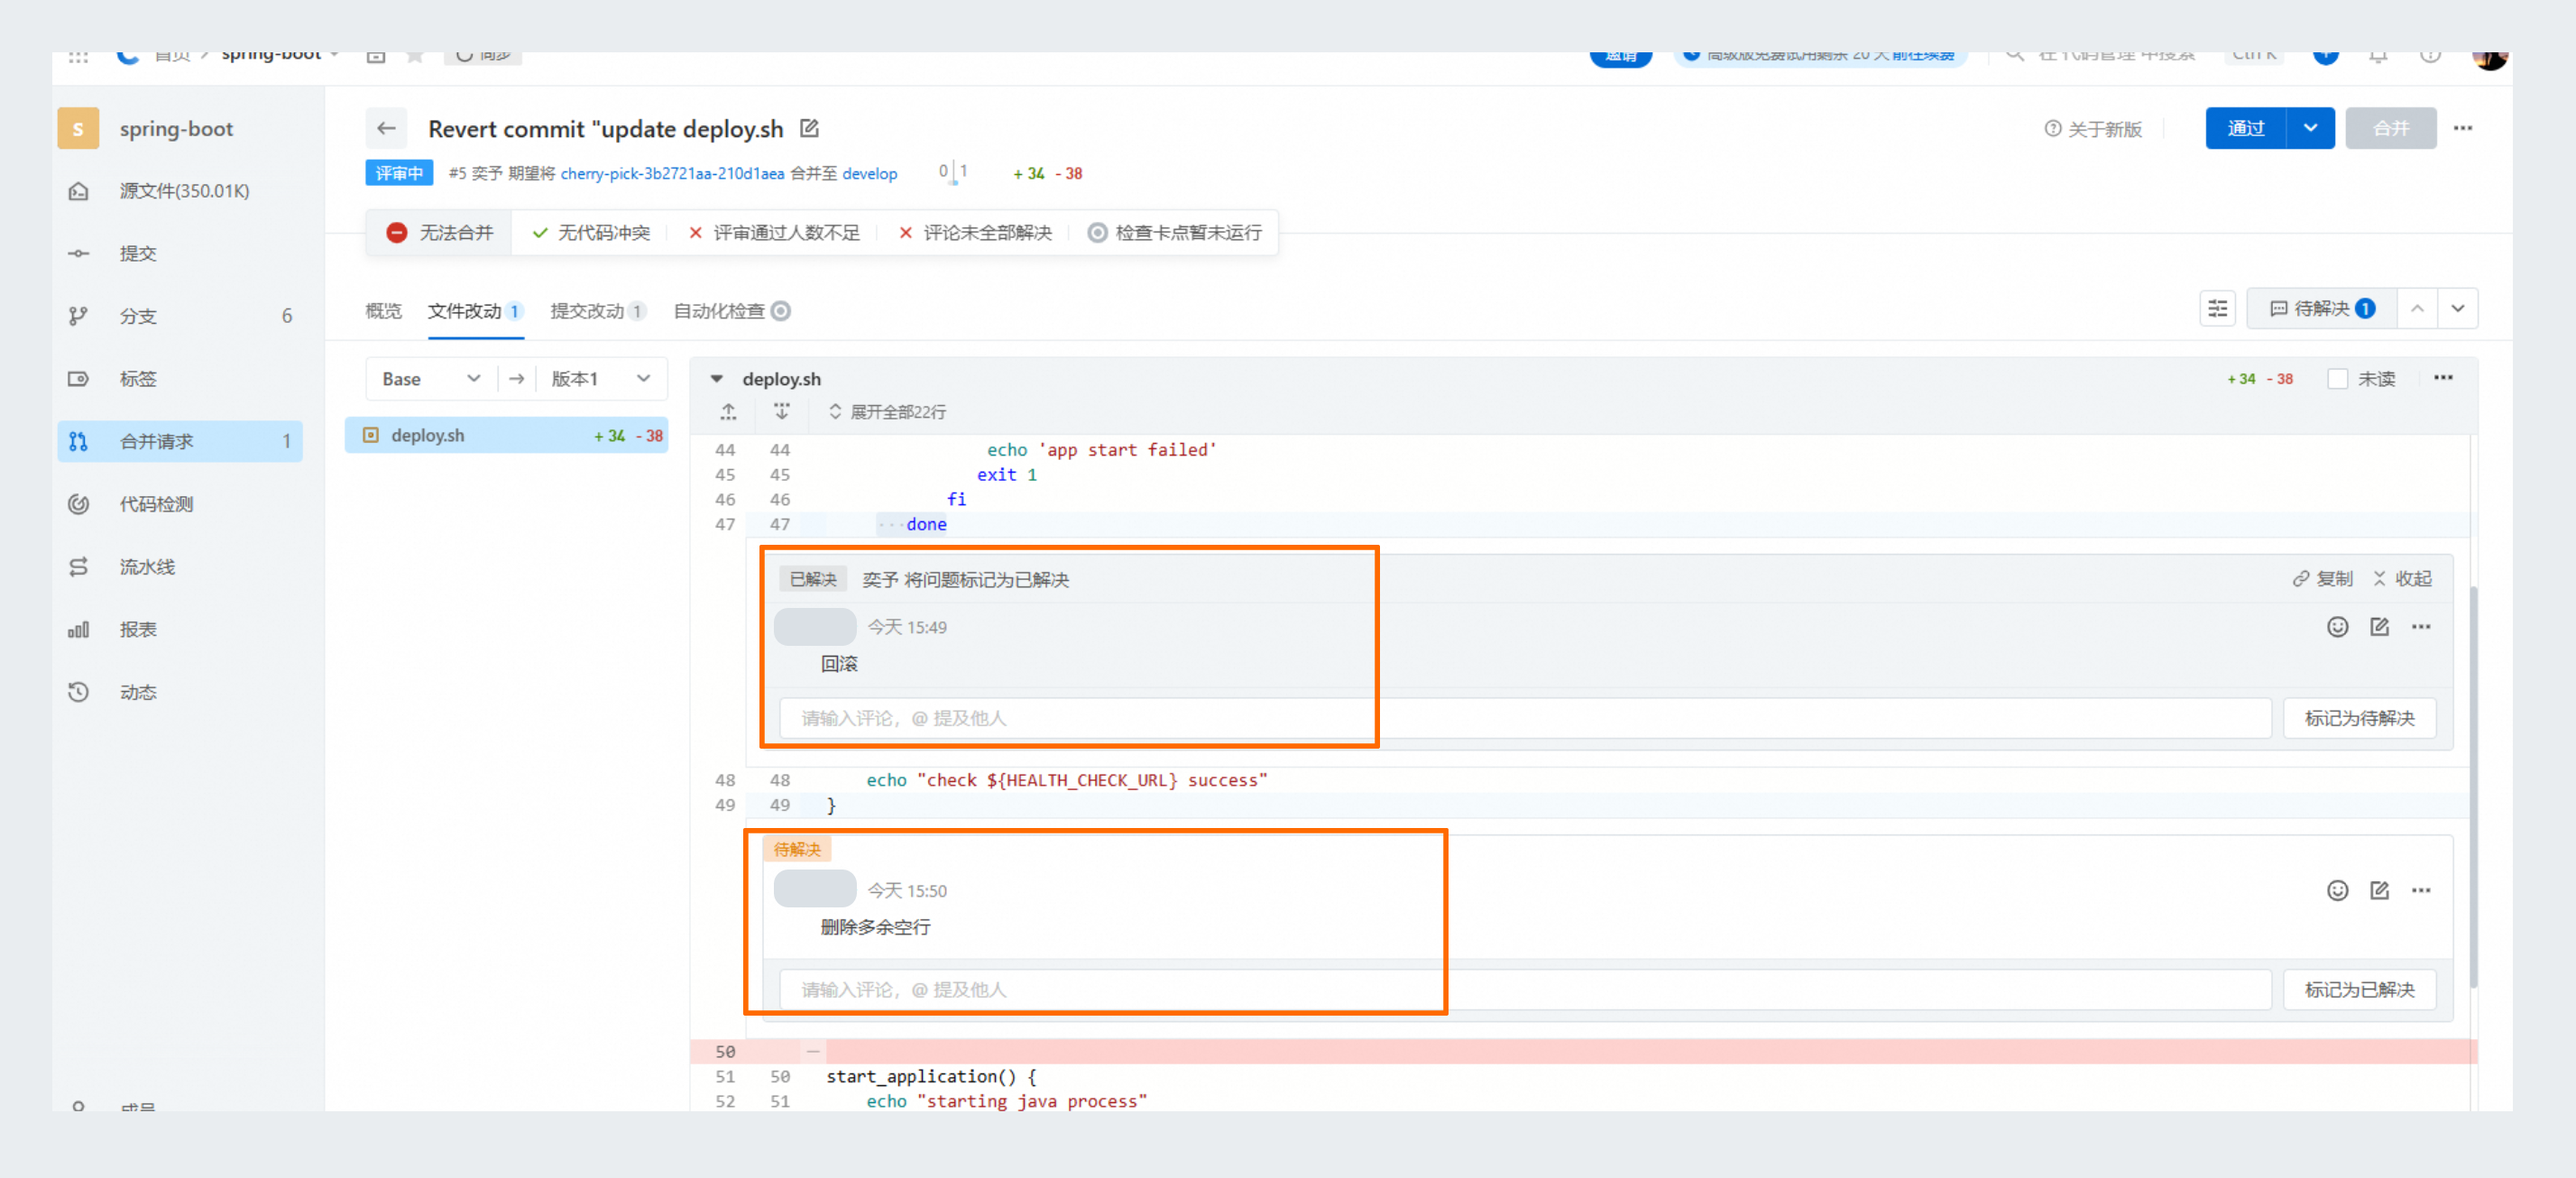This screenshot has height=1178, width=2576.
Task: Open the source files section in sidebar
Action: coord(180,191)
